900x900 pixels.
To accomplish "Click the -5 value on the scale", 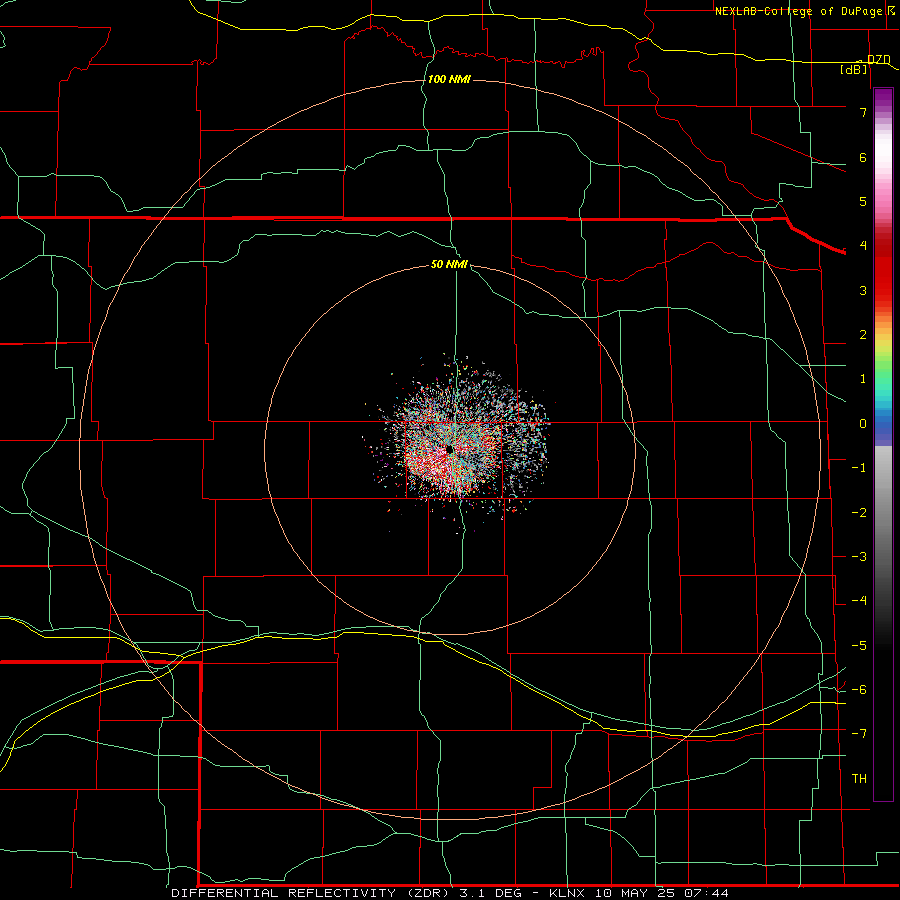I will coord(859,646).
